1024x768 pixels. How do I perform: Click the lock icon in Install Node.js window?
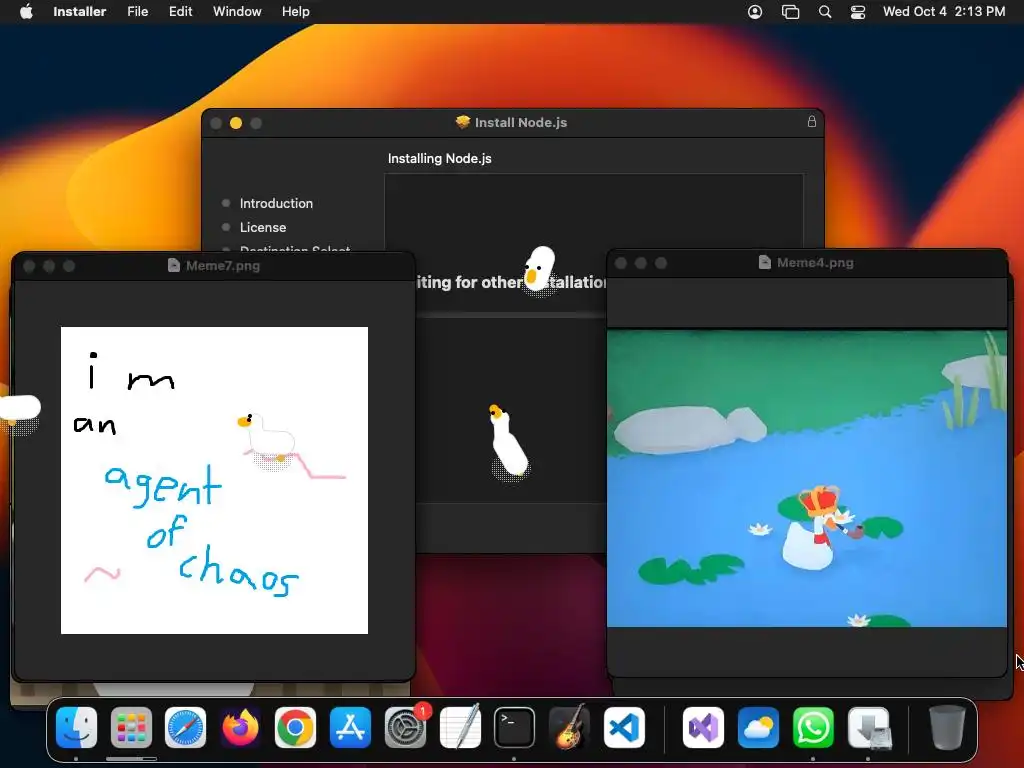pos(812,121)
